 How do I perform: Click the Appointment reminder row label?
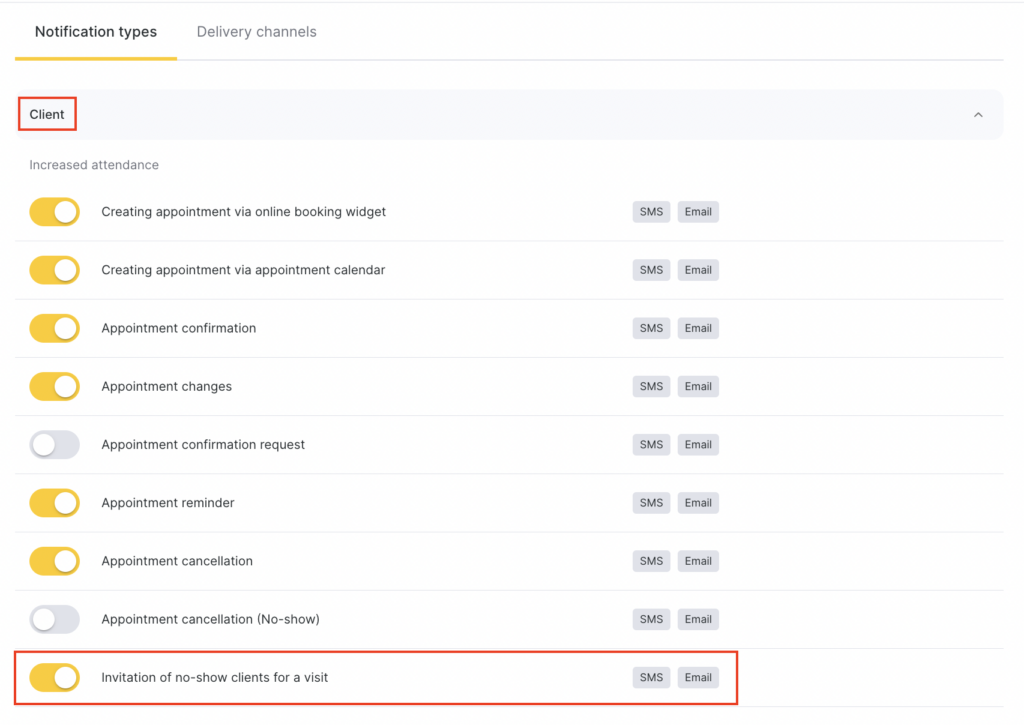168,503
